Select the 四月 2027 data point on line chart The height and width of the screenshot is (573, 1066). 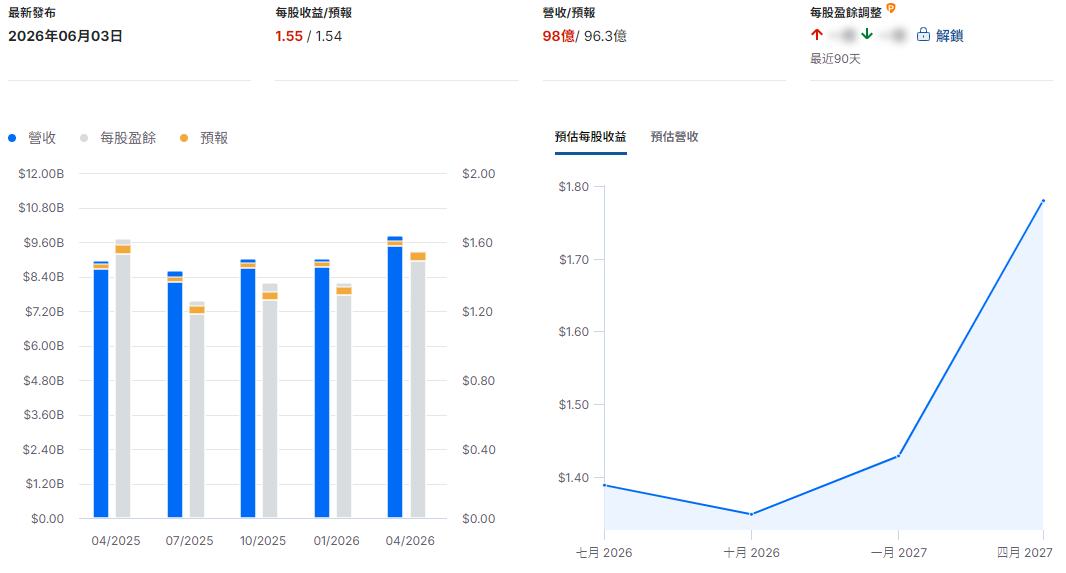(1043, 201)
